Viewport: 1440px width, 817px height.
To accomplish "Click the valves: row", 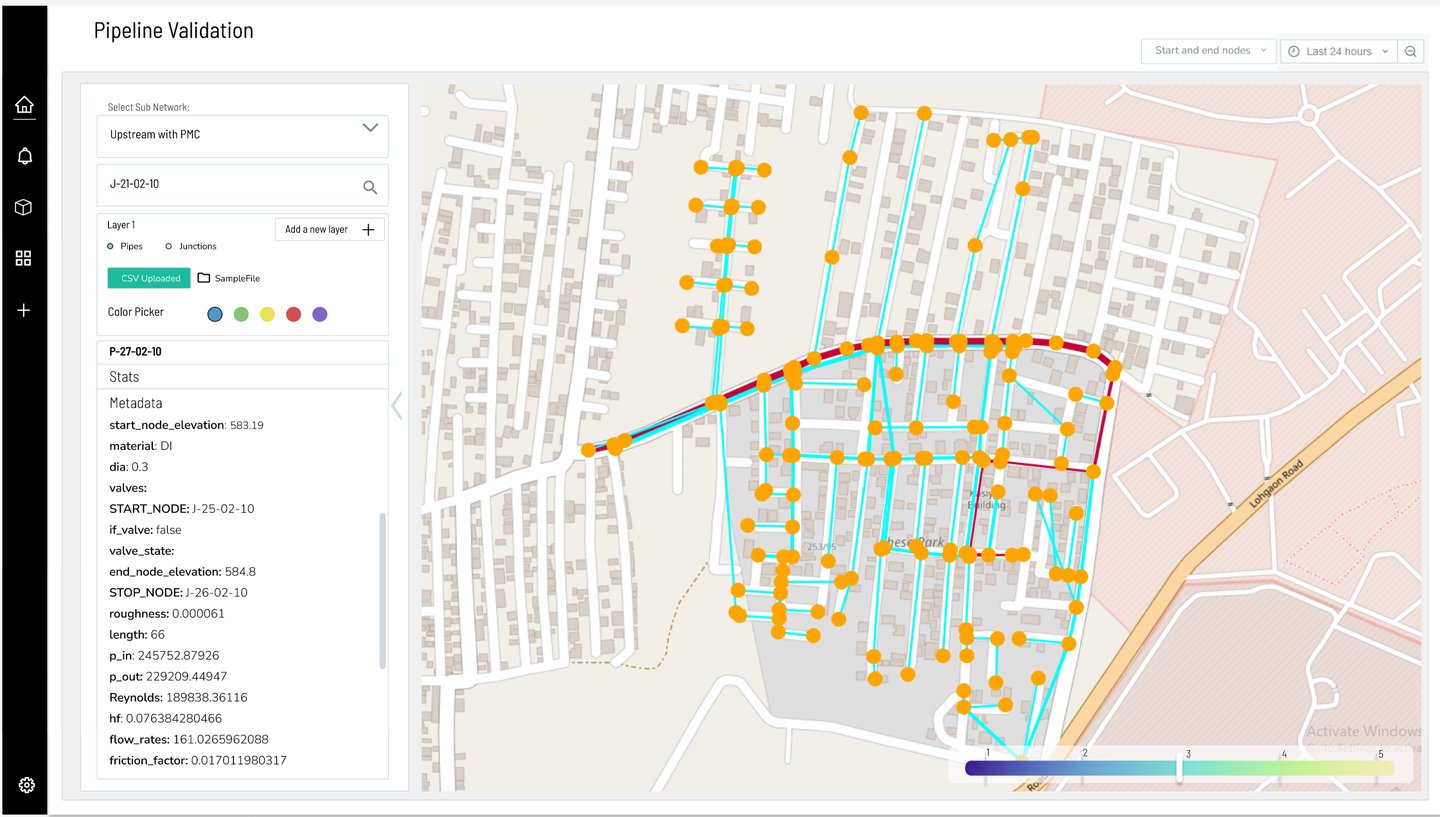I will pyautogui.click(x=128, y=488).
